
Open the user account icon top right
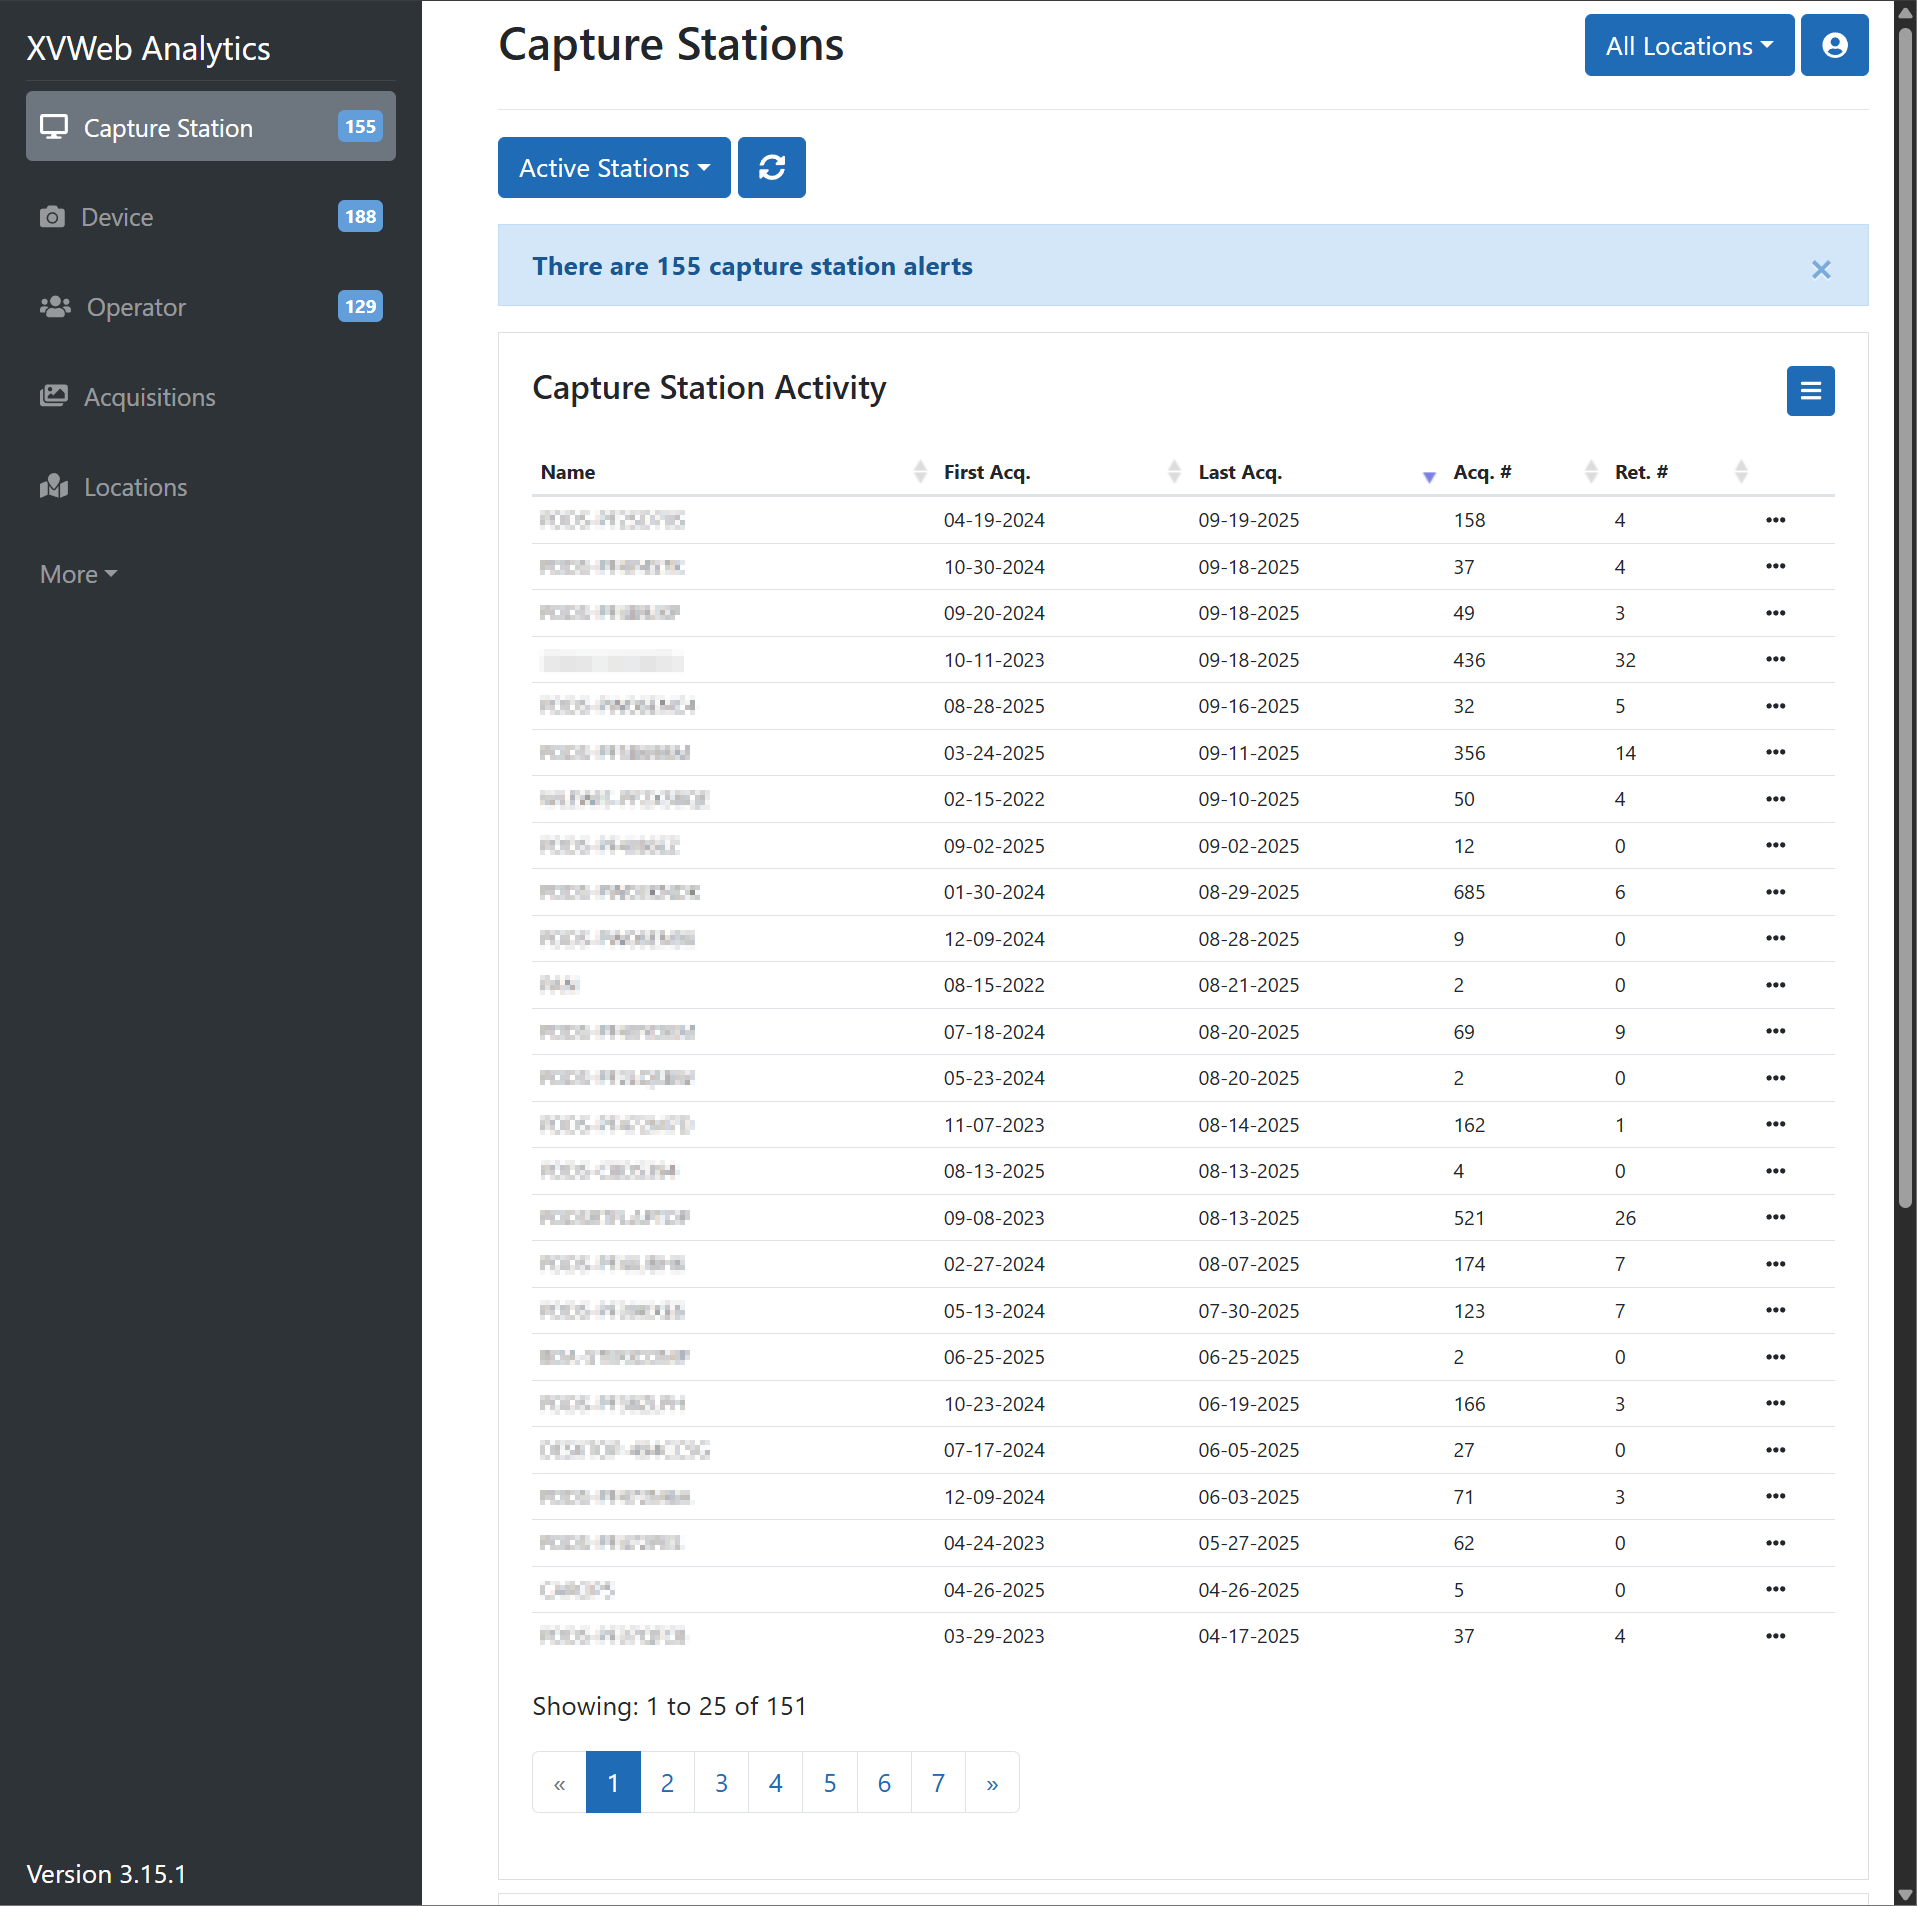tap(1834, 45)
